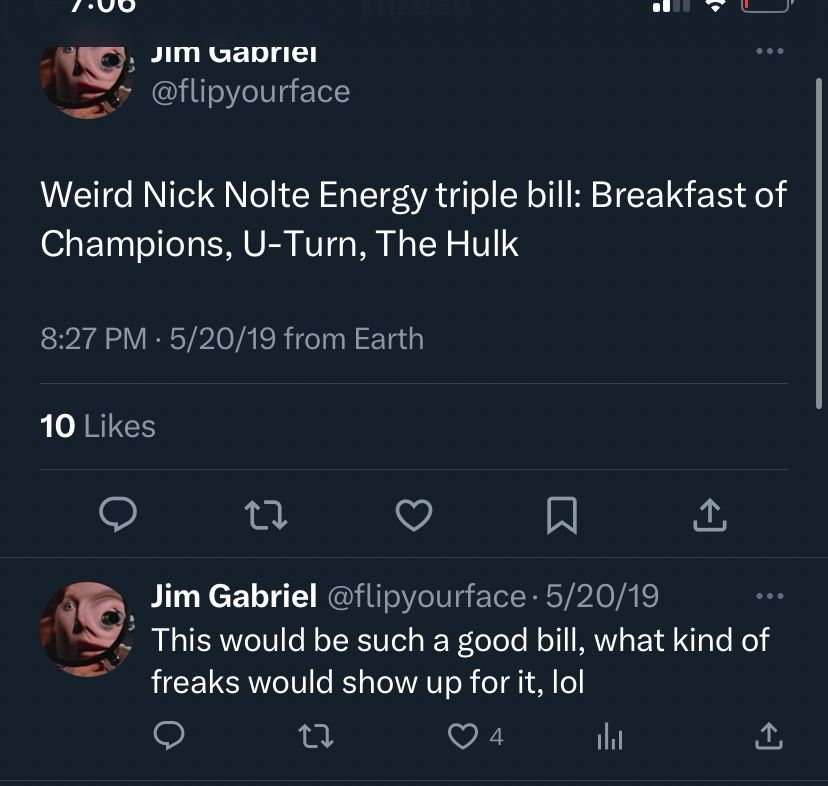Retweet the triple bill tweet
Screen dimensions: 828x786
tap(266, 516)
